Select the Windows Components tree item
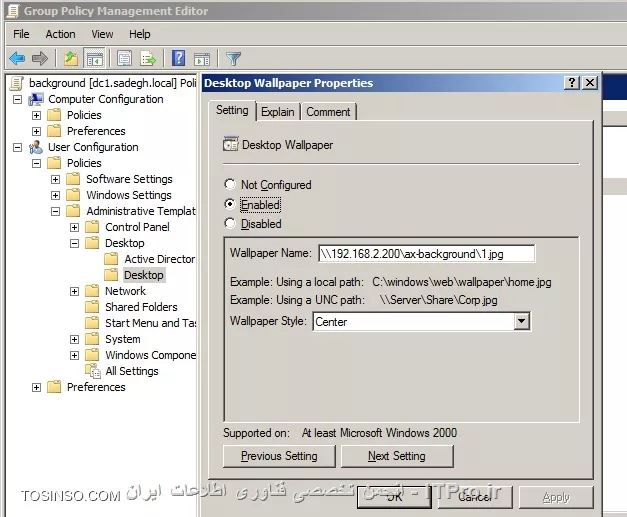Image resolution: width=627 pixels, height=517 pixels. [150, 355]
